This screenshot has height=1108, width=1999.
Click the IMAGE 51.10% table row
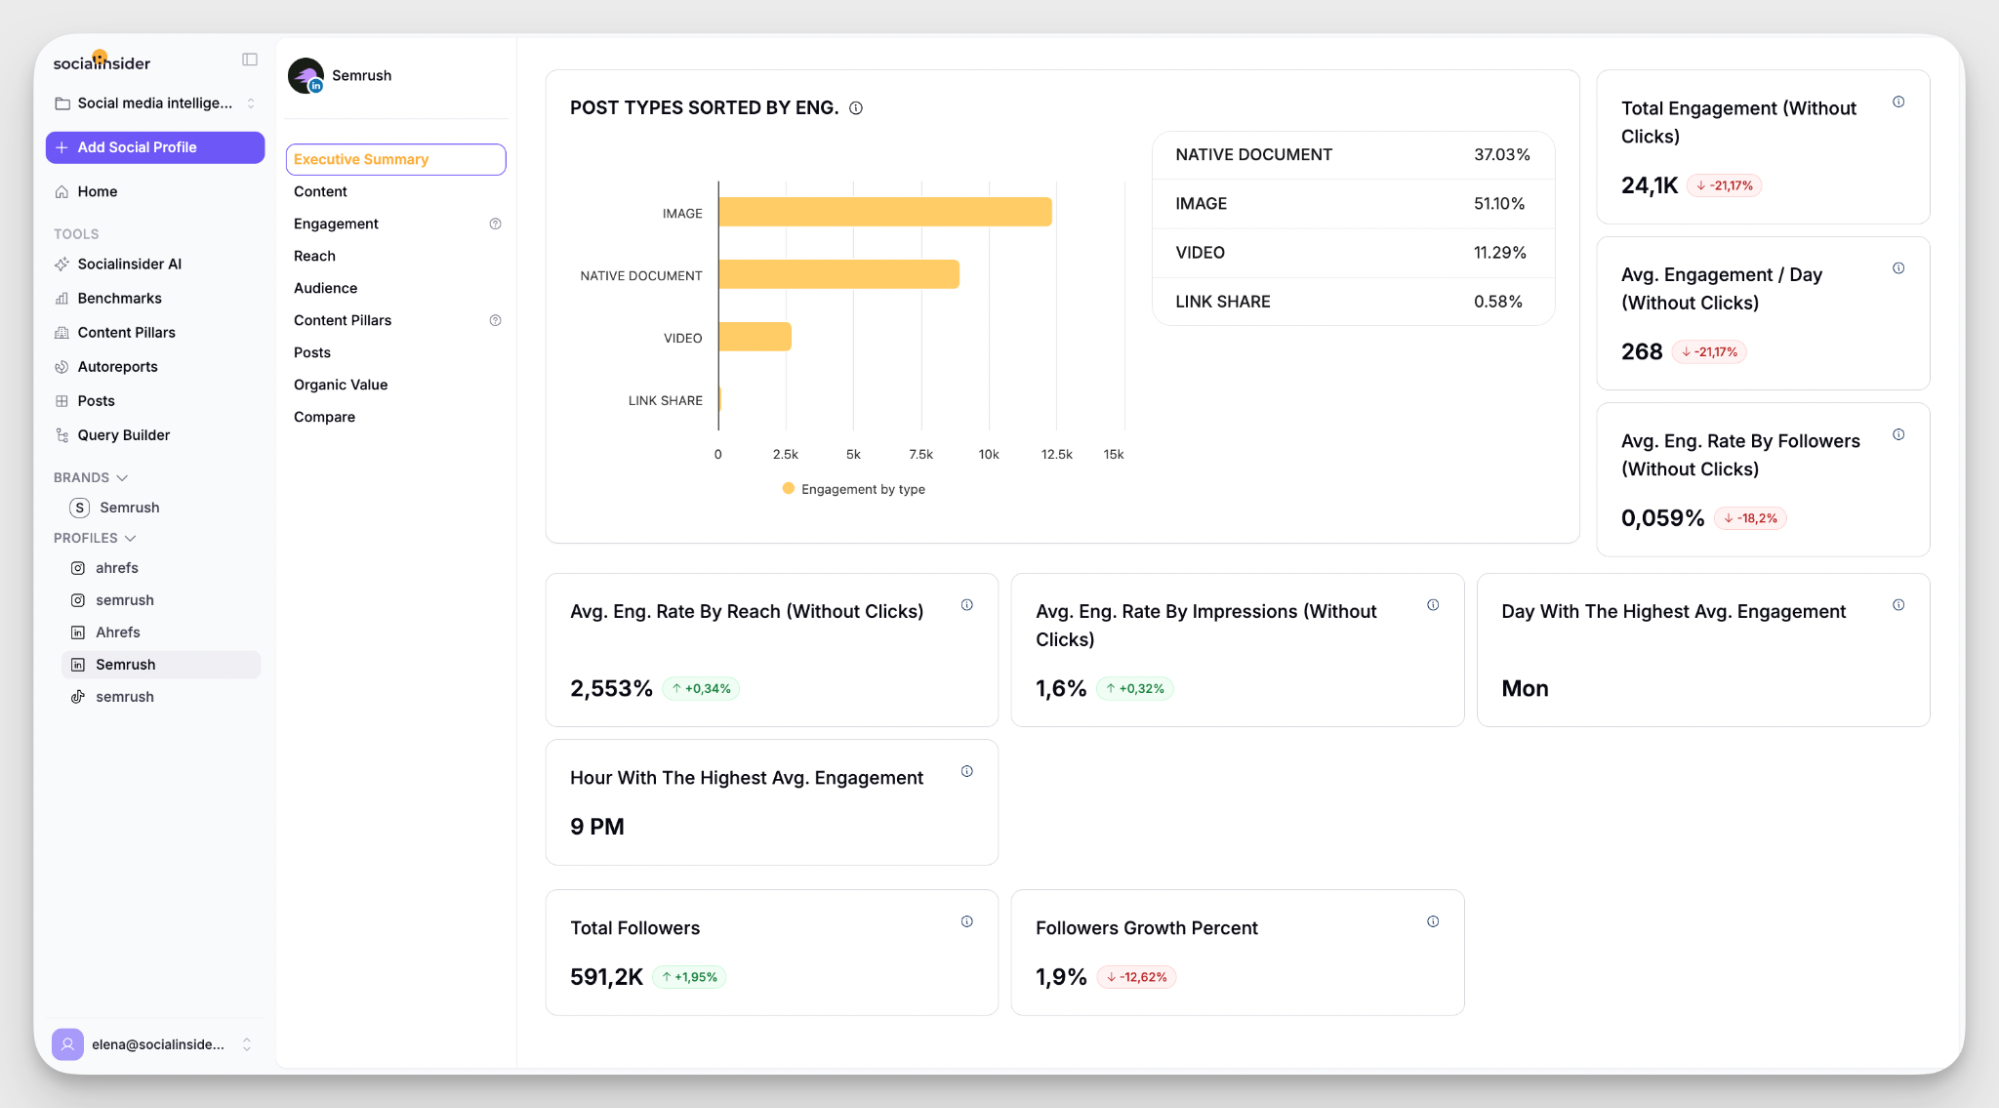[1353, 204]
